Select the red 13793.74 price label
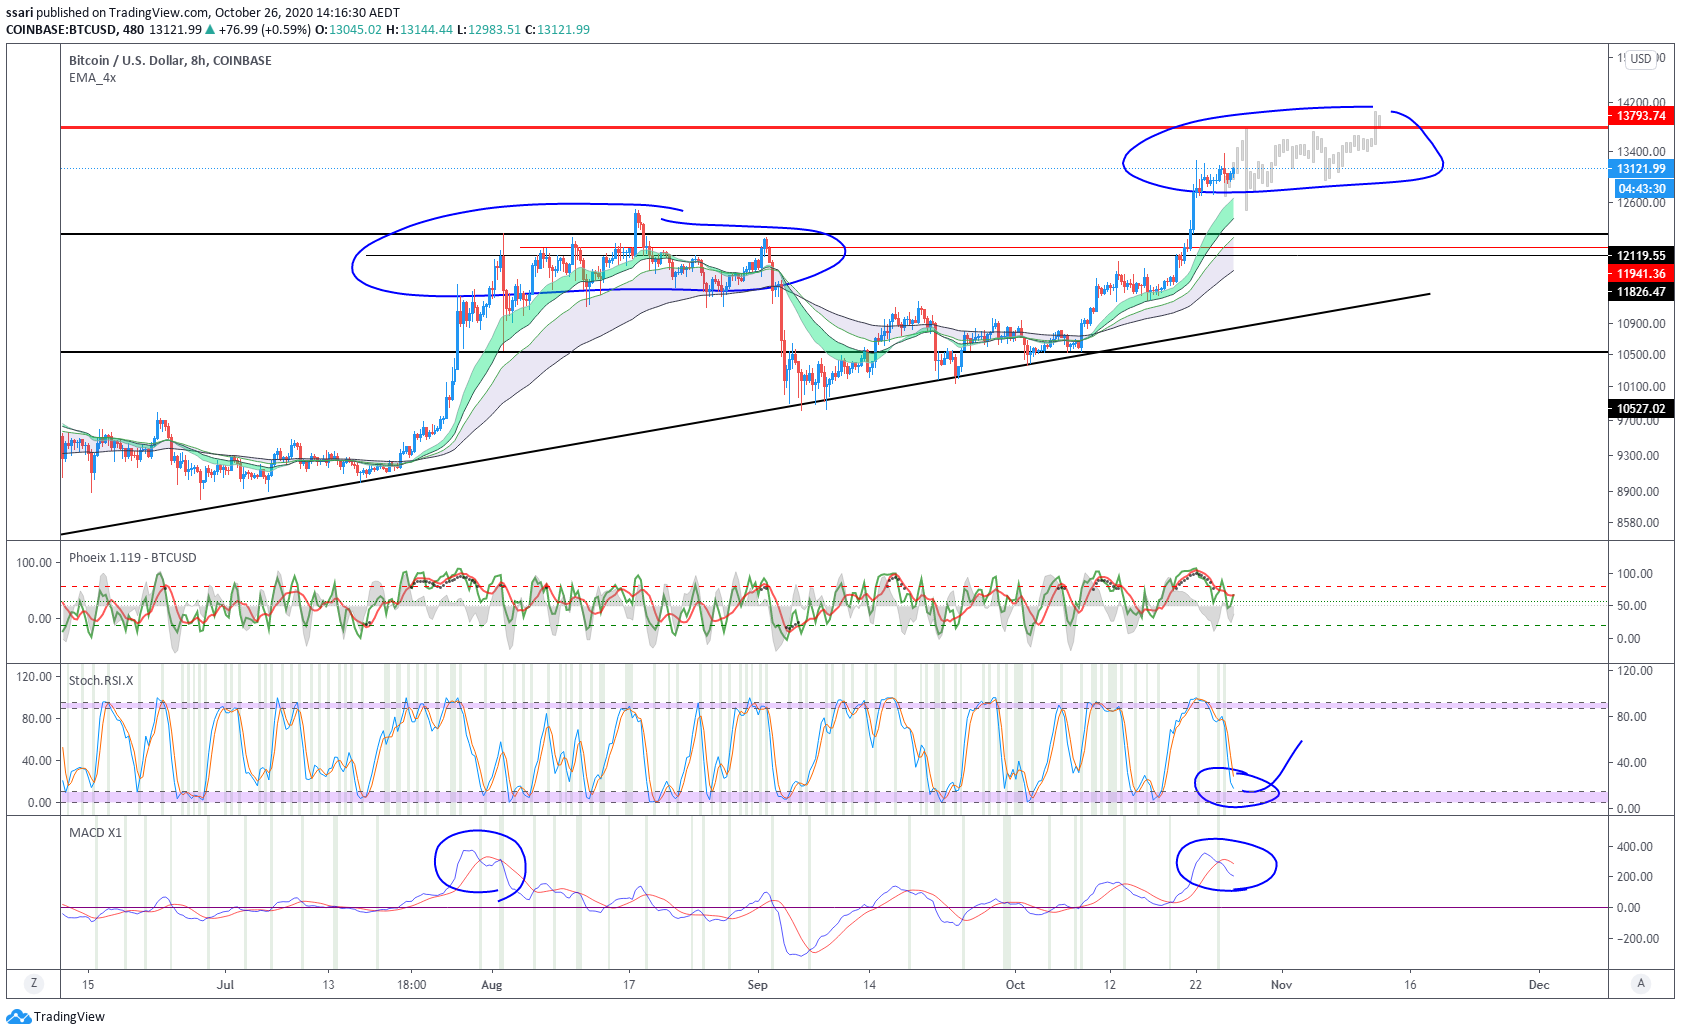This screenshot has height=1035, width=1681. (1641, 116)
